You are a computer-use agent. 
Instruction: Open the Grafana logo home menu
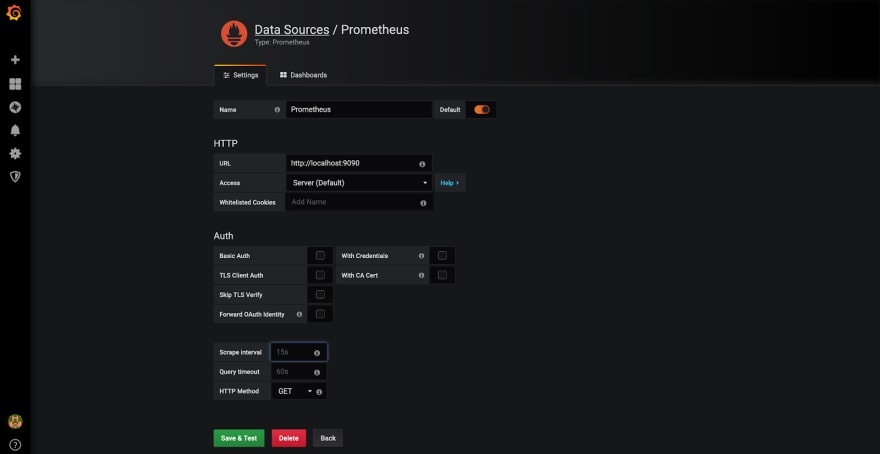click(14, 12)
